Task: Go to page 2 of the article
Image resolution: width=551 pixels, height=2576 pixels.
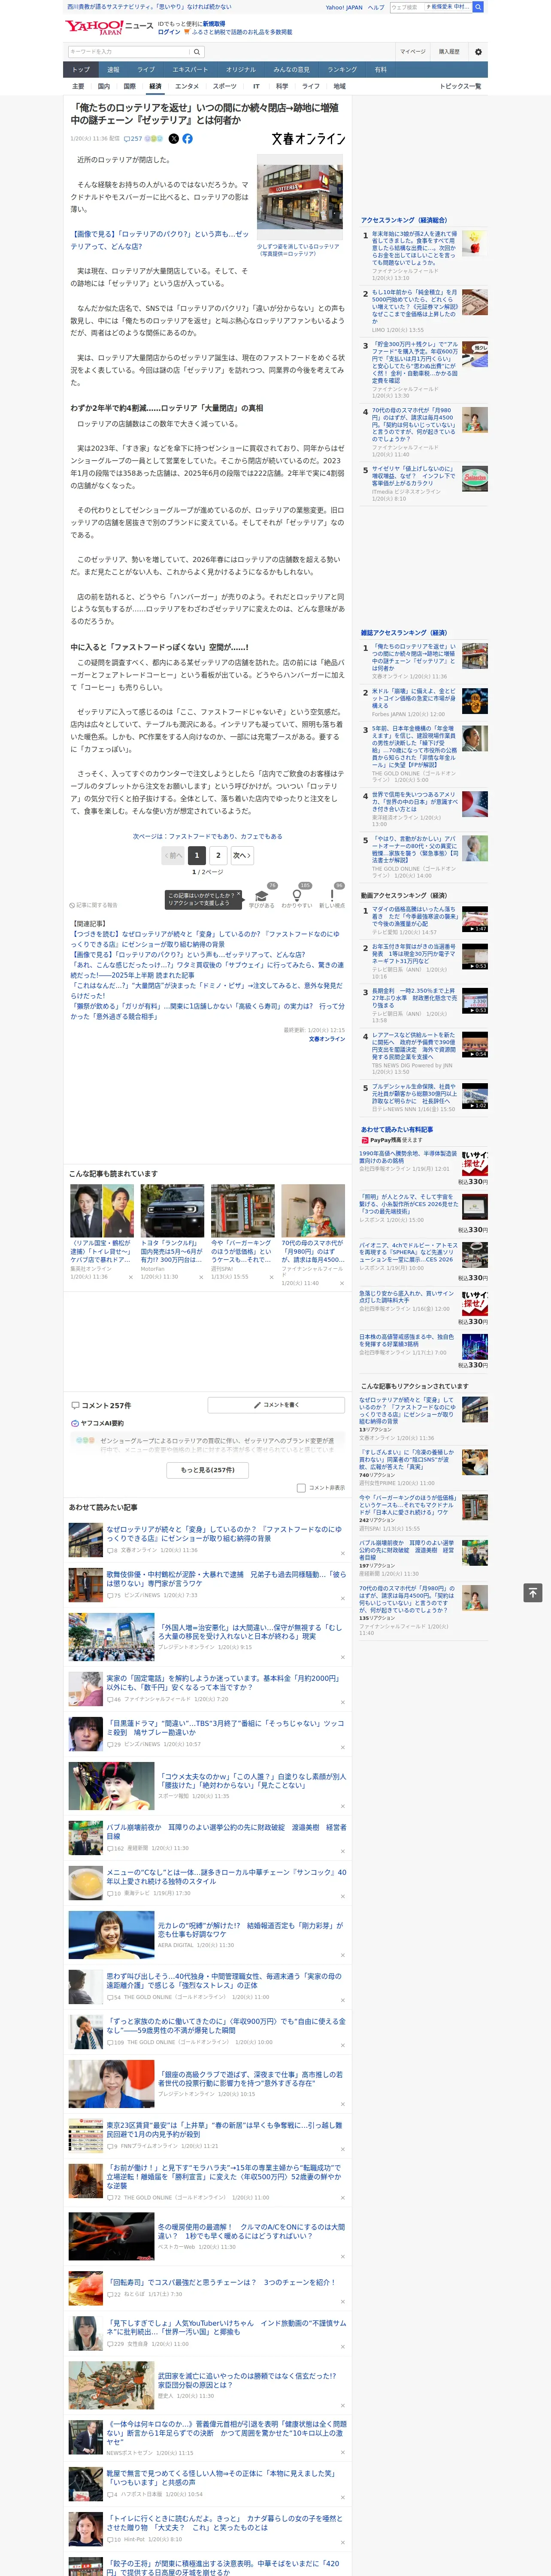Action: click(218, 856)
